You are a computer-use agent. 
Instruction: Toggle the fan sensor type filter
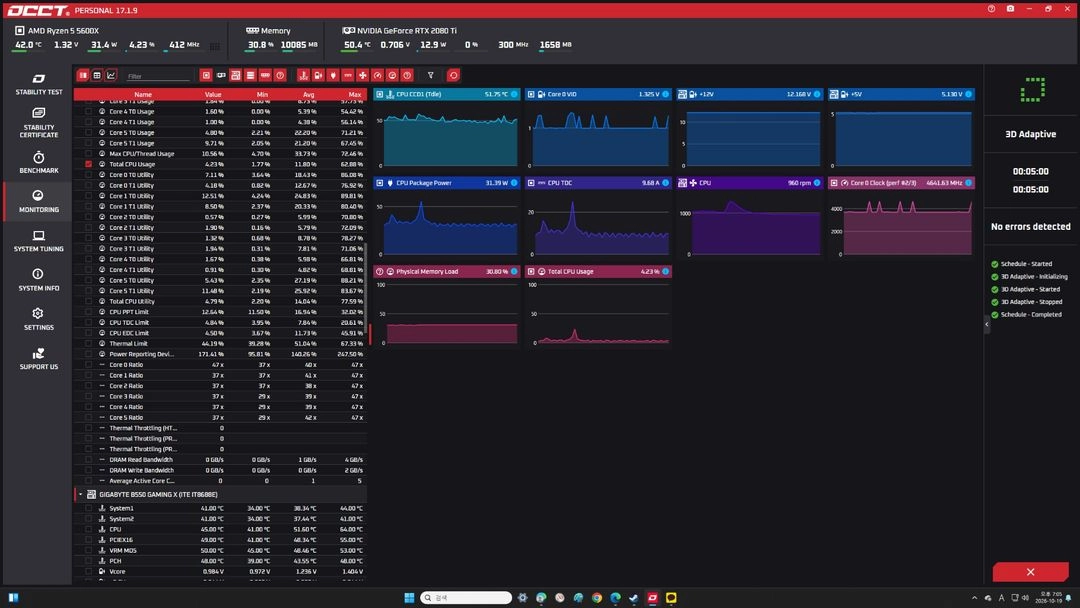pyautogui.click(x=363, y=75)
